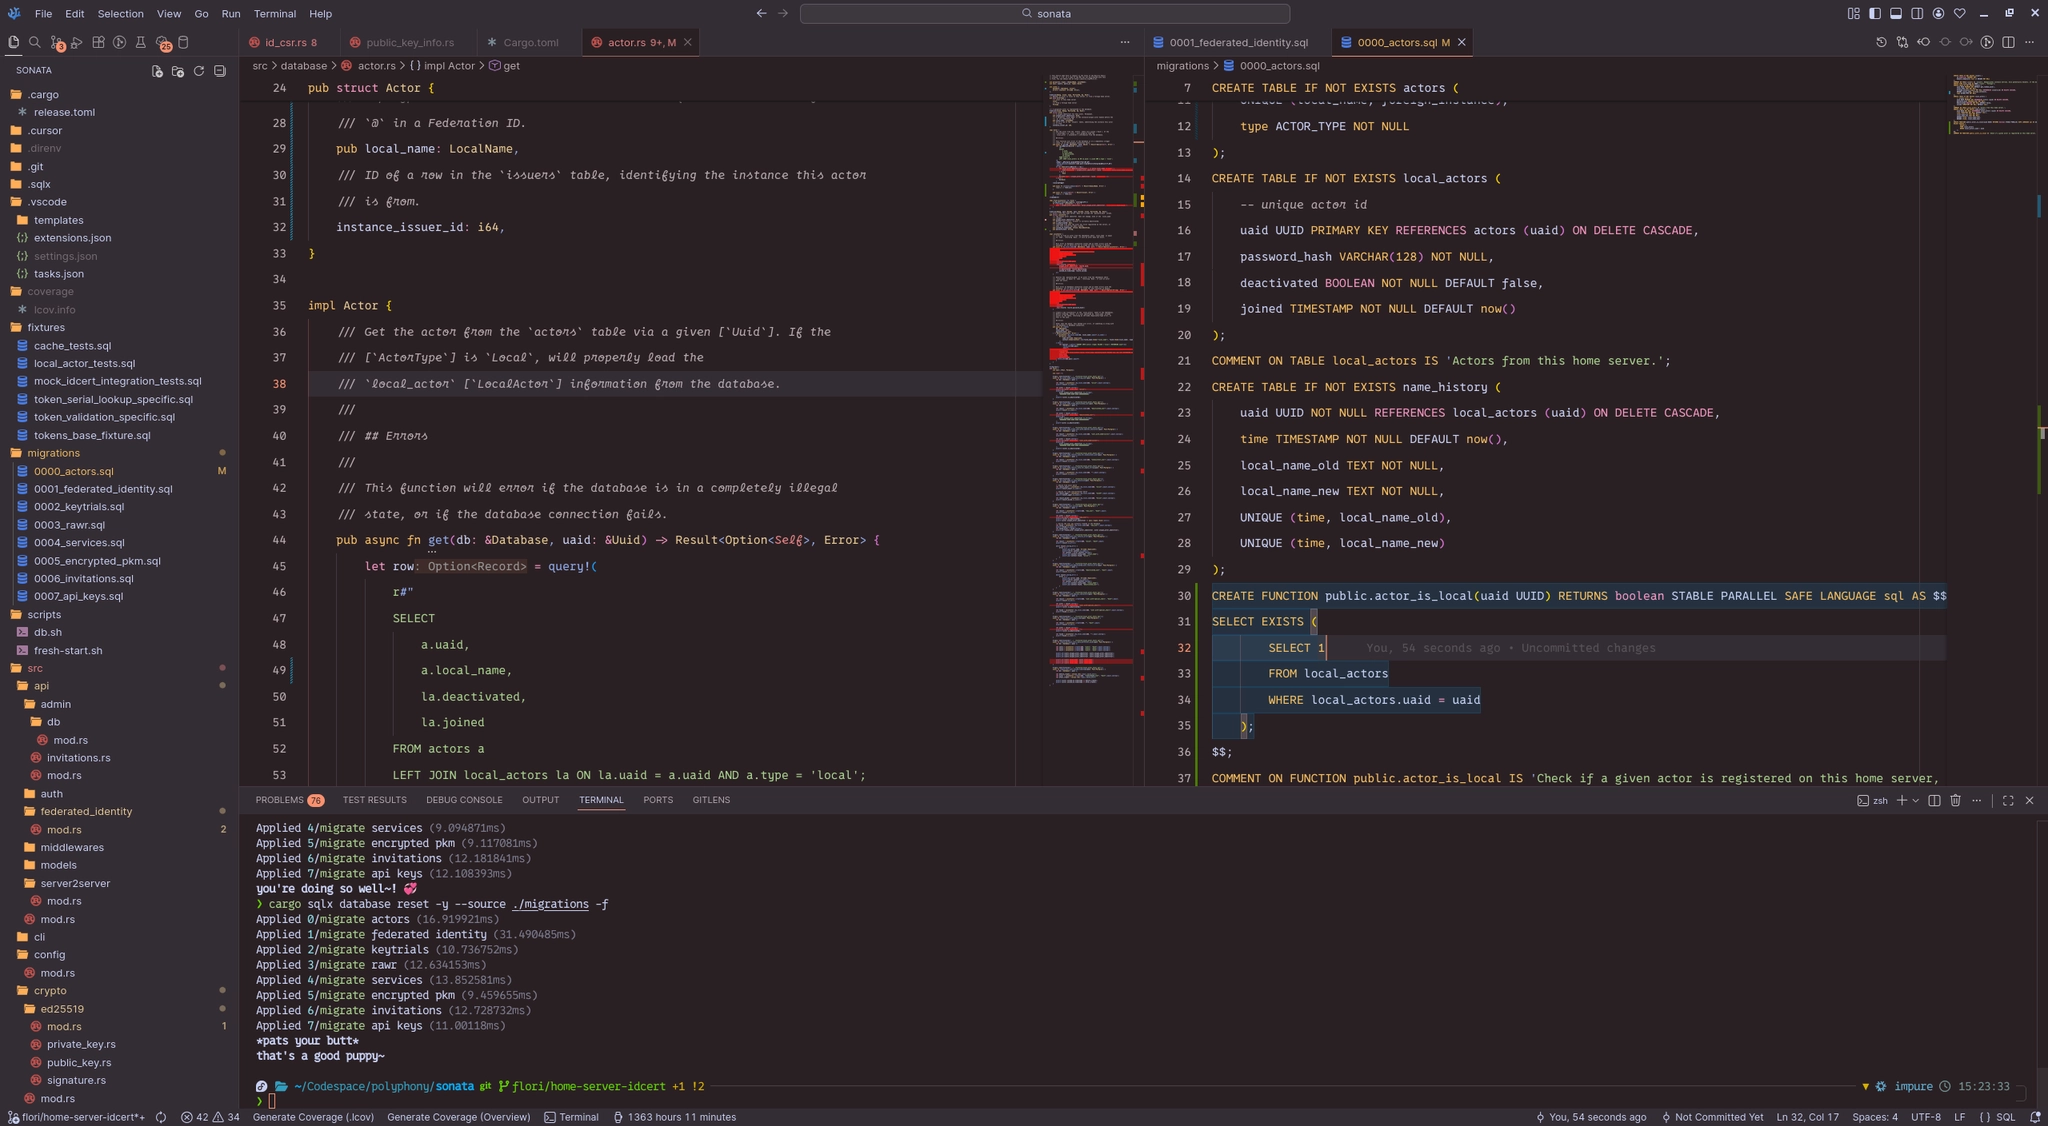Open the Search view in the activity bar

(34, 42)
